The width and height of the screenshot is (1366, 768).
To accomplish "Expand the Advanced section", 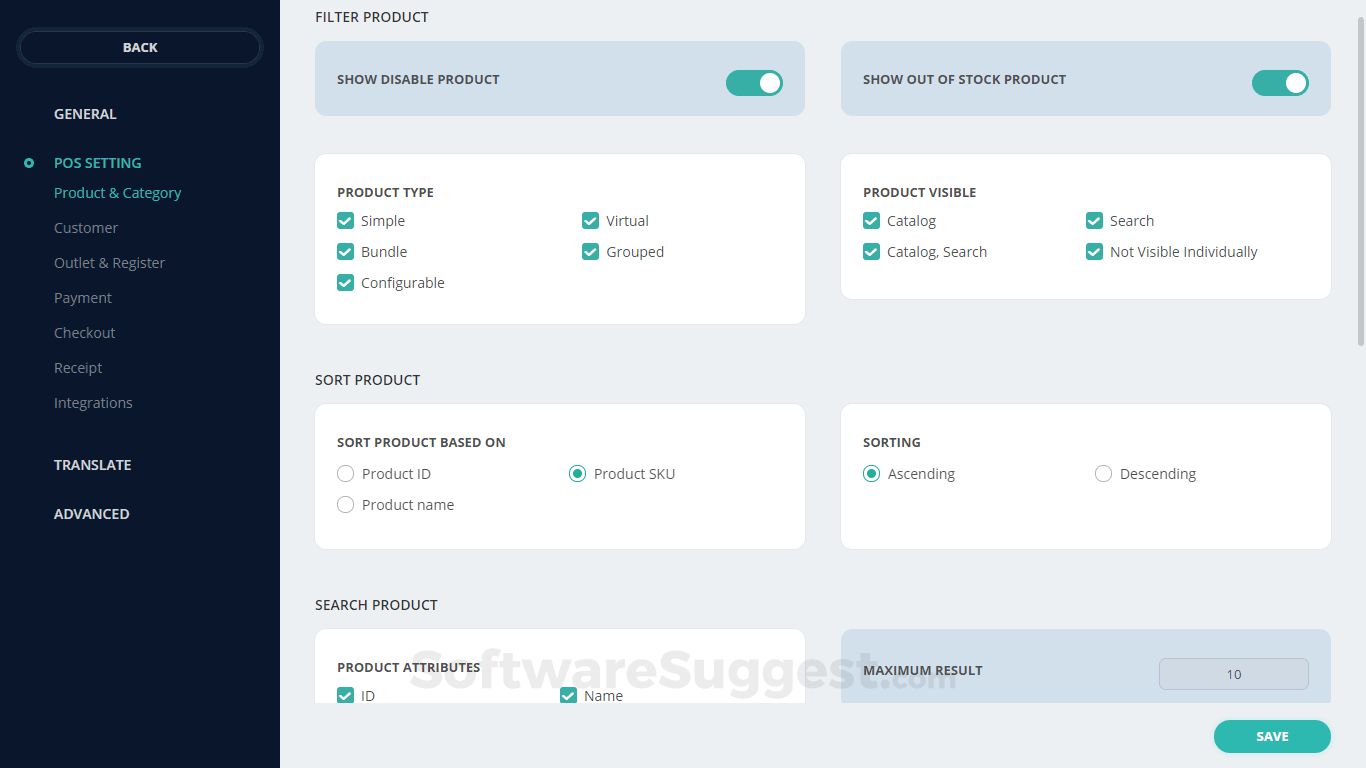I will point(91,514).
